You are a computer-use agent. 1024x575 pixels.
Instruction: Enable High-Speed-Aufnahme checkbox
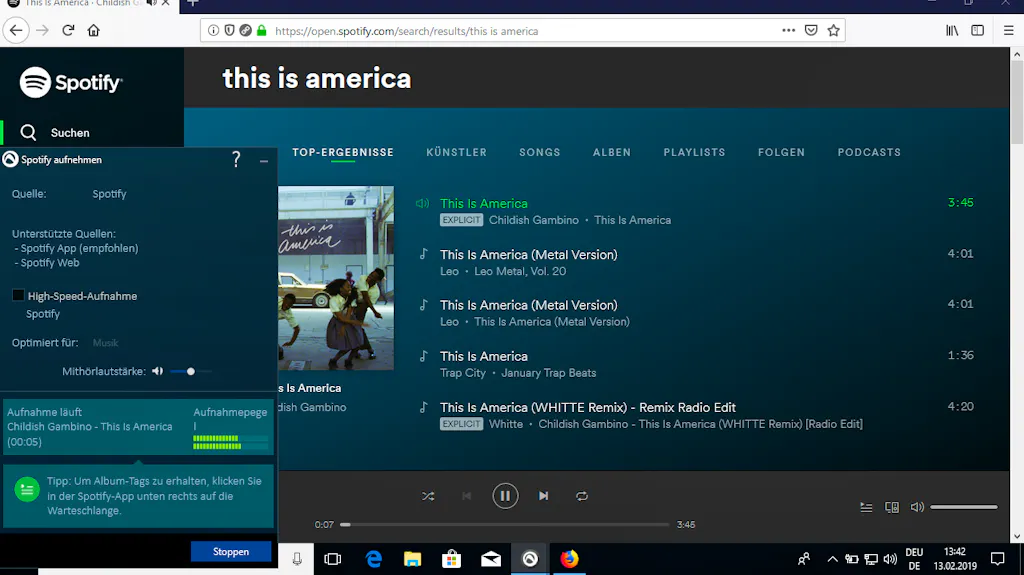point(18,295)
